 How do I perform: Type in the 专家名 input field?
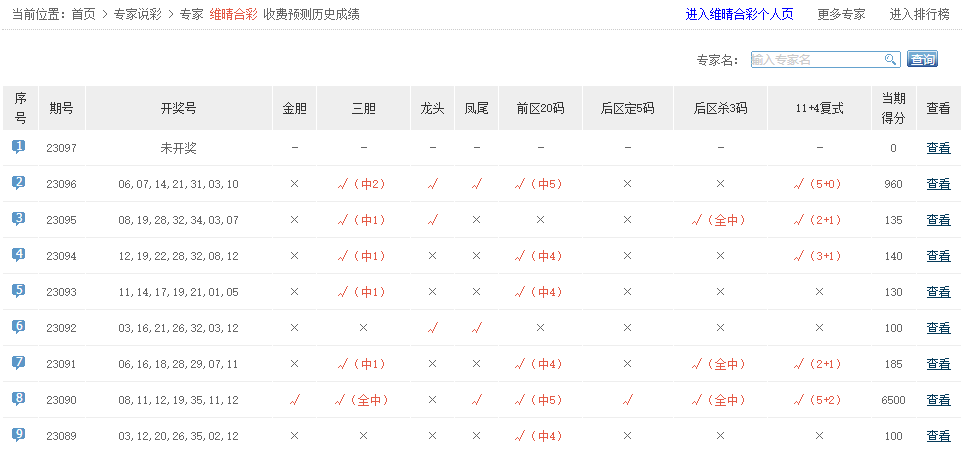pyautogui.click(x=815, y=60)
